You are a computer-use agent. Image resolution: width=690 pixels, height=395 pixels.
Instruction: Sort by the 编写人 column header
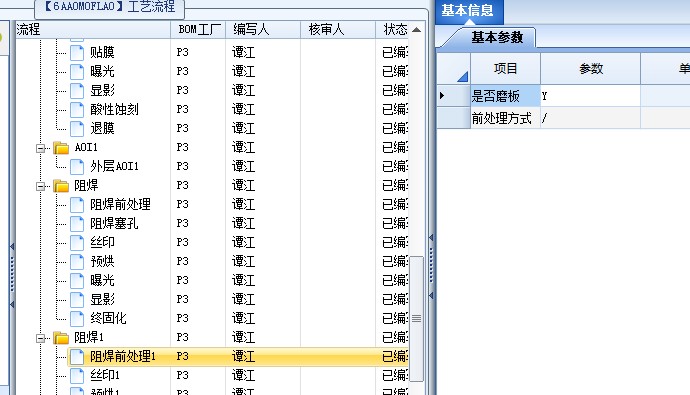(263, 29)
